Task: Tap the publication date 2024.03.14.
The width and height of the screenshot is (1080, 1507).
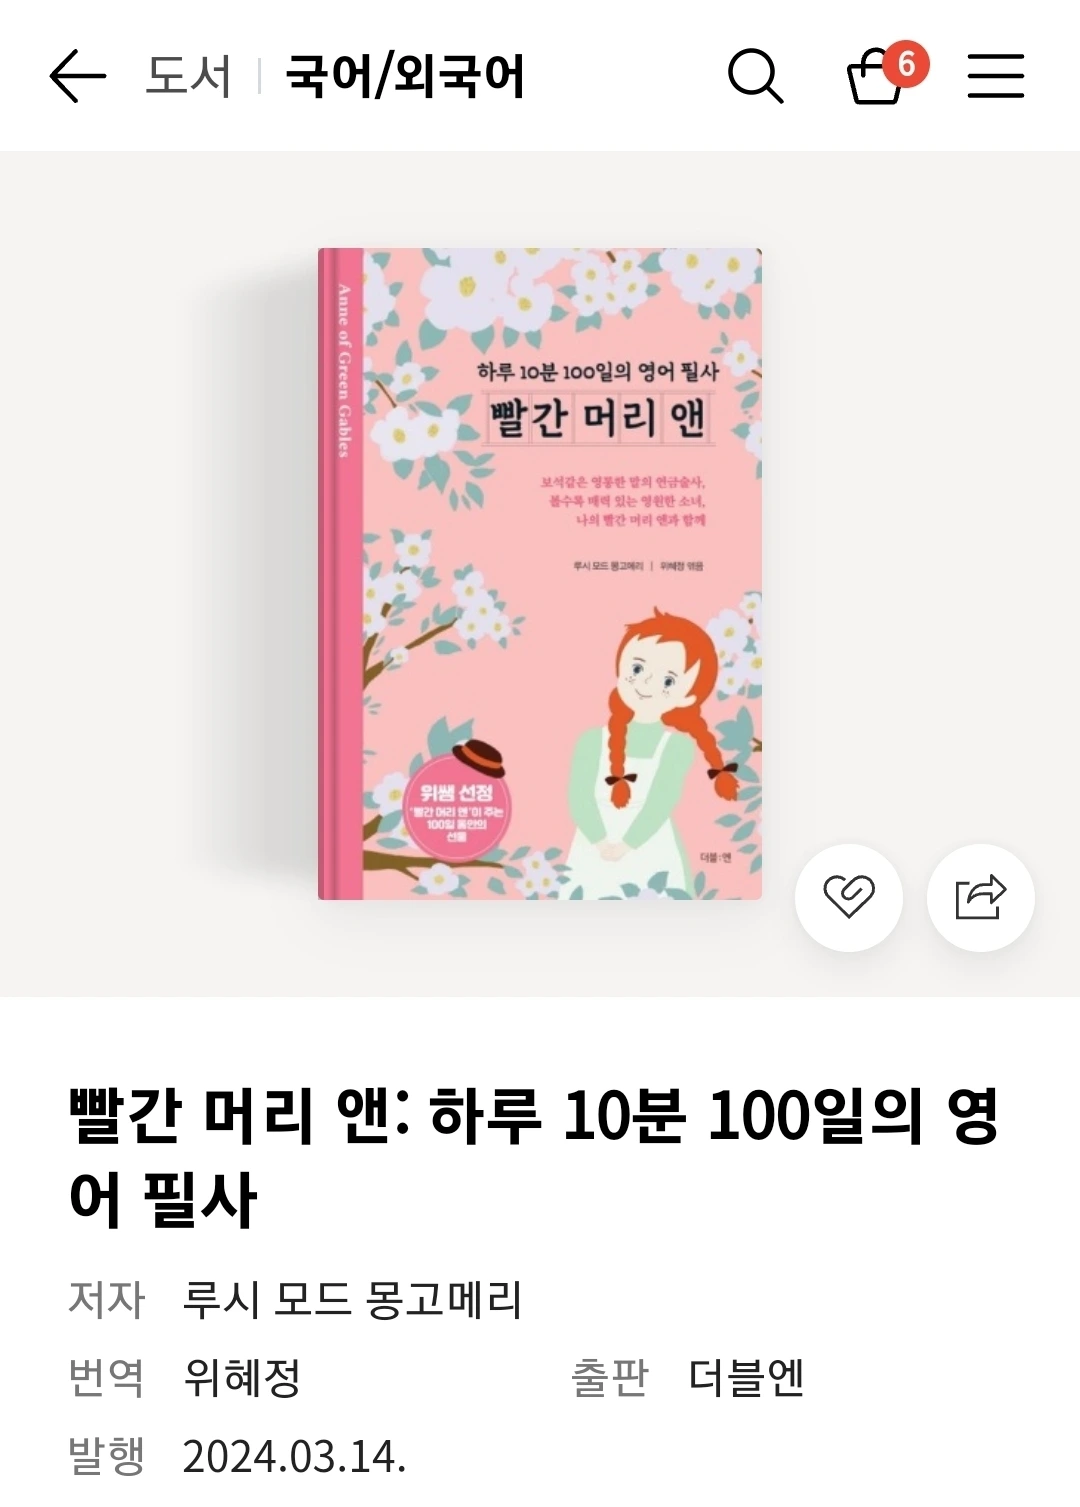Action: (295, 1456)
